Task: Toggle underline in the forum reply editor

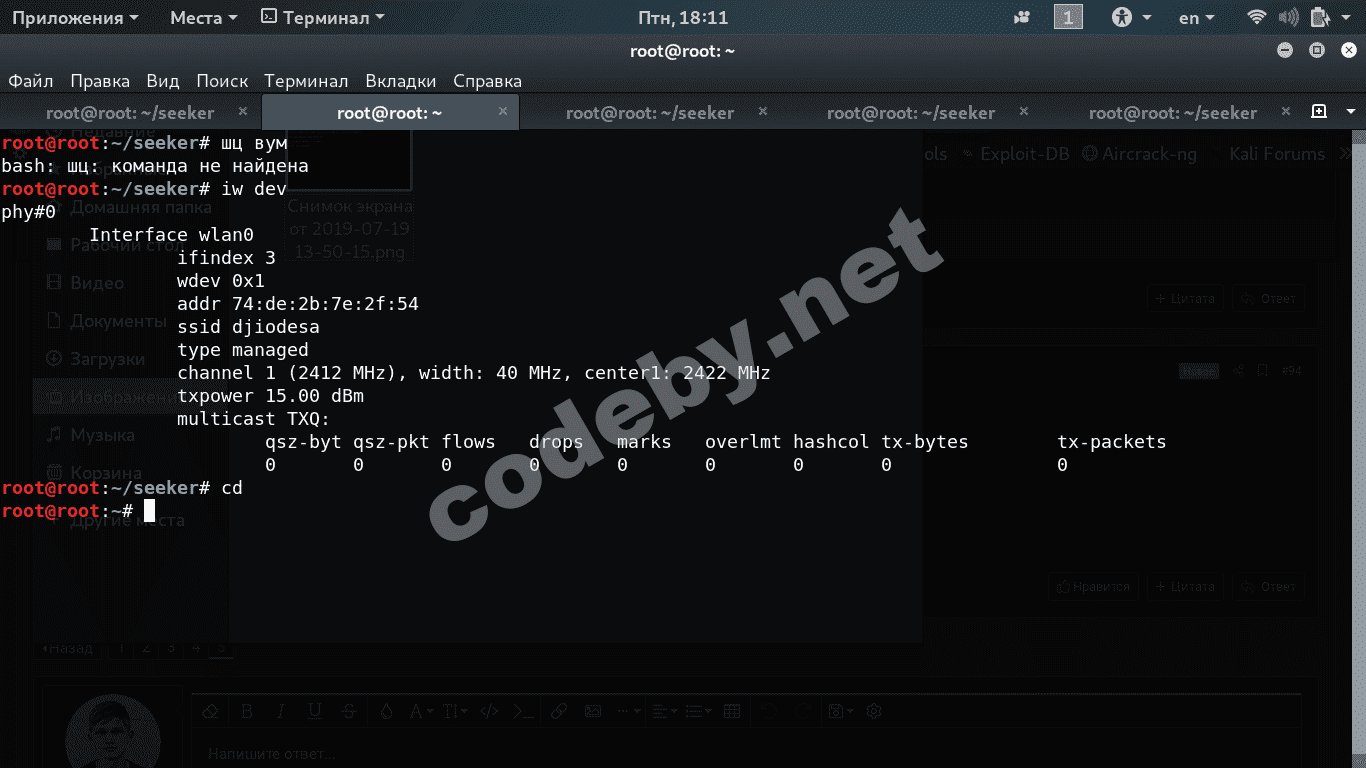Action: click(x=315, y=711)
